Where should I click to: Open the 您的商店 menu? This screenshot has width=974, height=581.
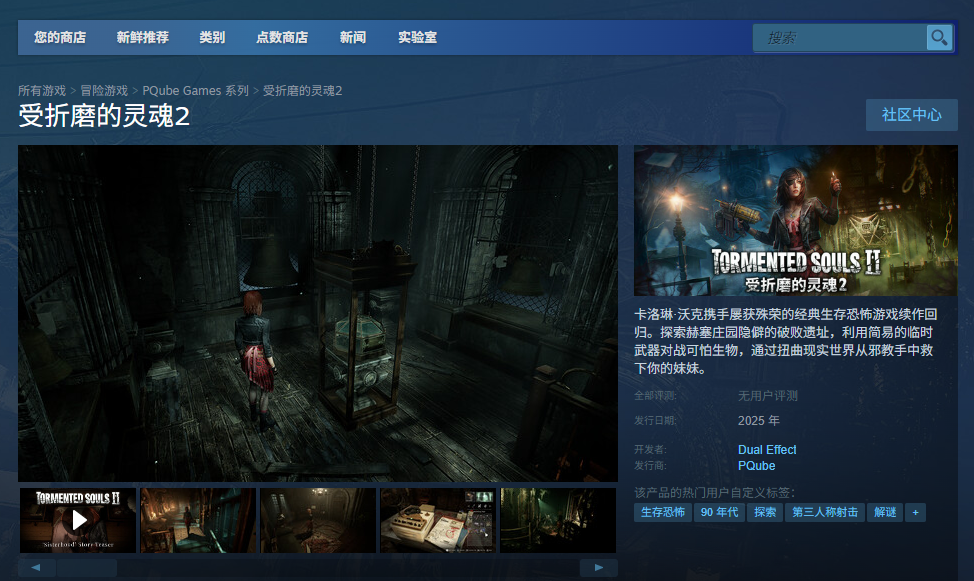[60, 37]
